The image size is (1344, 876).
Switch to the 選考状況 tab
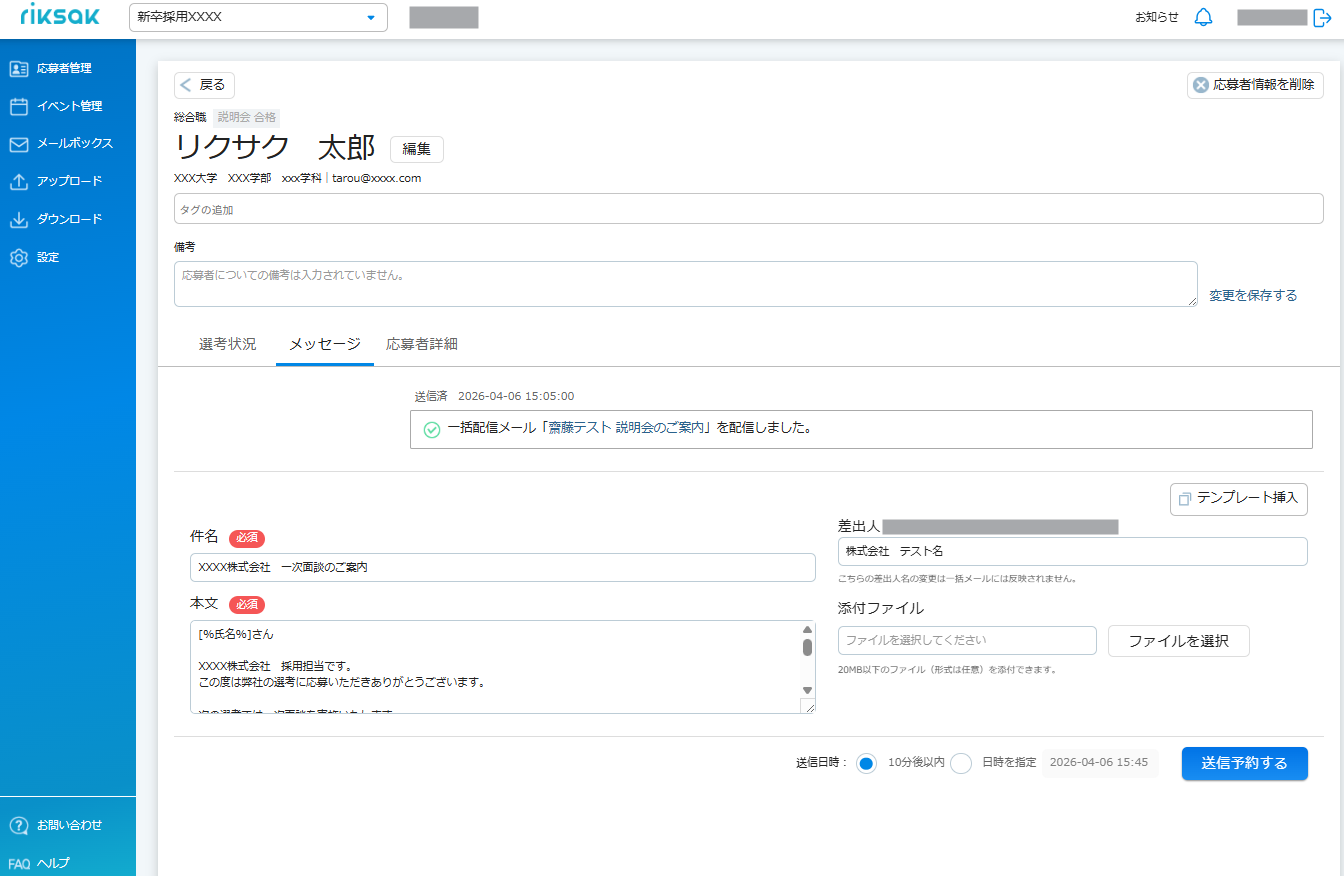227,344
